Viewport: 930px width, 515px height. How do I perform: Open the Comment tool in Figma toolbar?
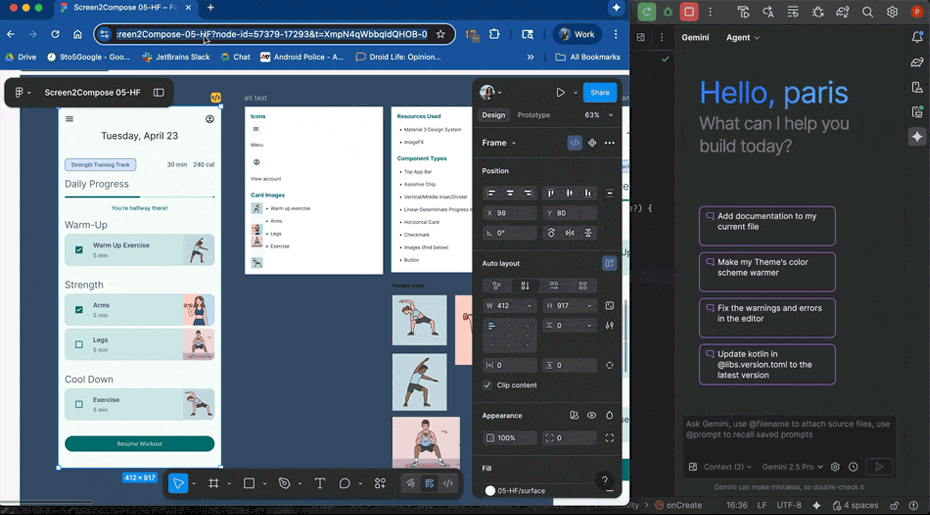click(x=345, y=484)
